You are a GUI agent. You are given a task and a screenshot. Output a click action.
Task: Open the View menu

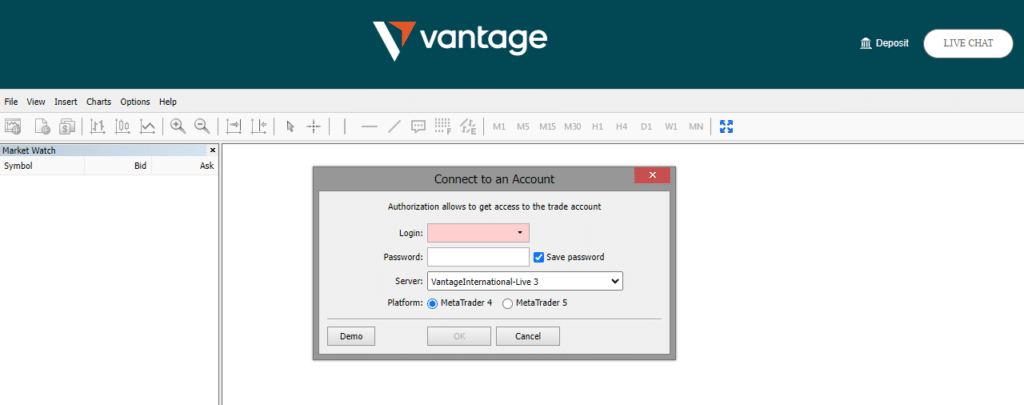[36, 102]
